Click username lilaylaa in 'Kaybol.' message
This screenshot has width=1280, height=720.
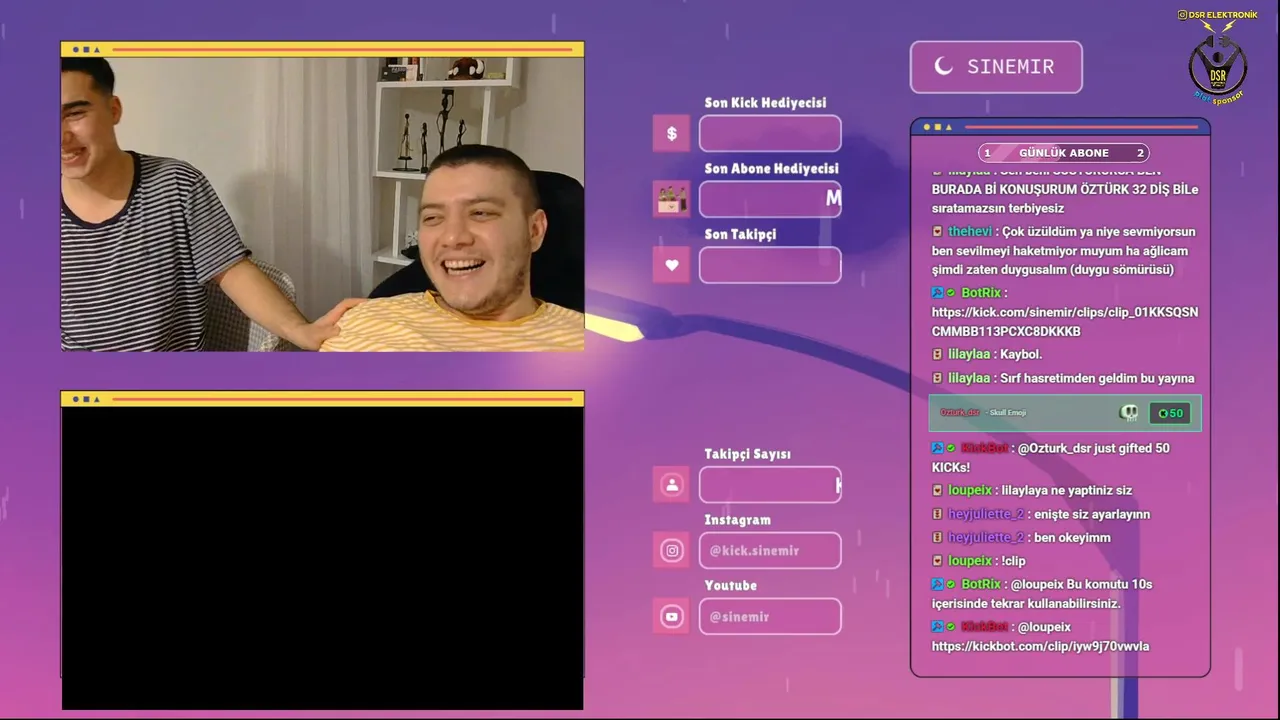(x=969, y=355)
